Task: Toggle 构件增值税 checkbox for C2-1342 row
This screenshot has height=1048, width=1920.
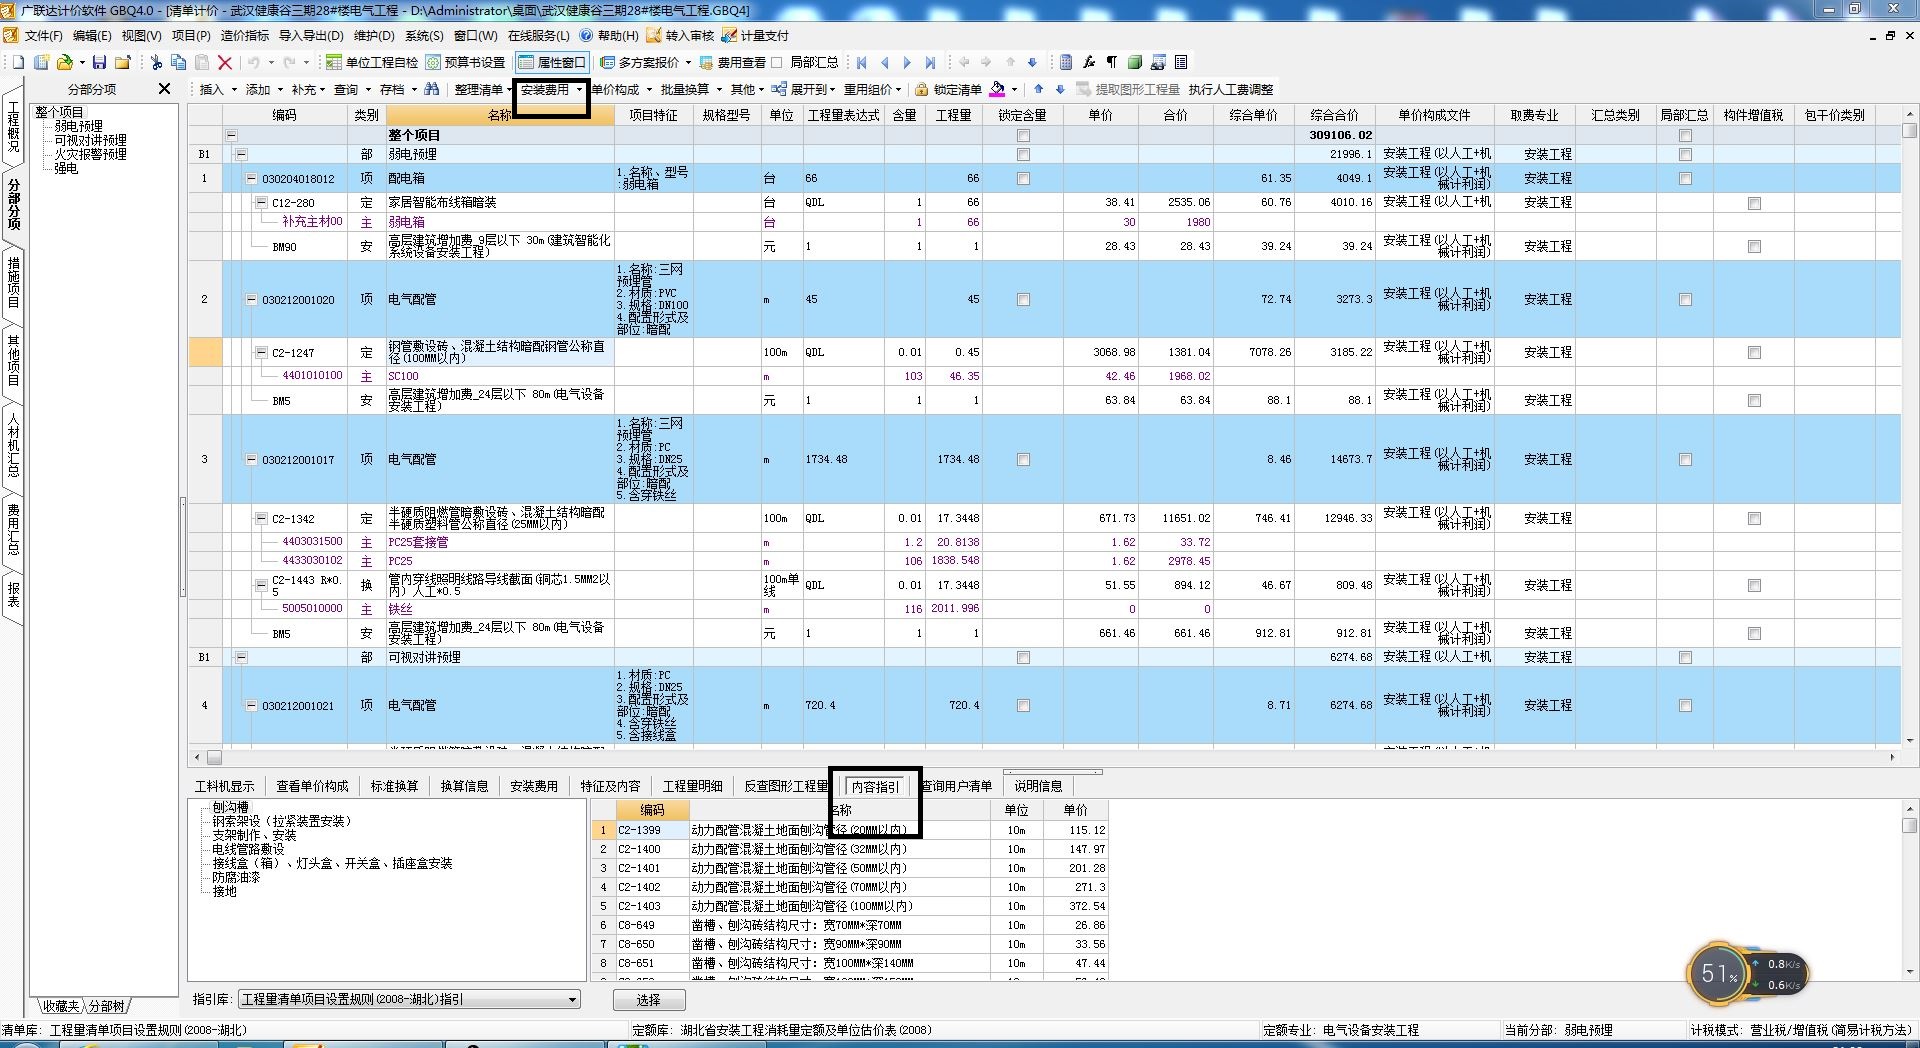Action: coord(1754,519)
